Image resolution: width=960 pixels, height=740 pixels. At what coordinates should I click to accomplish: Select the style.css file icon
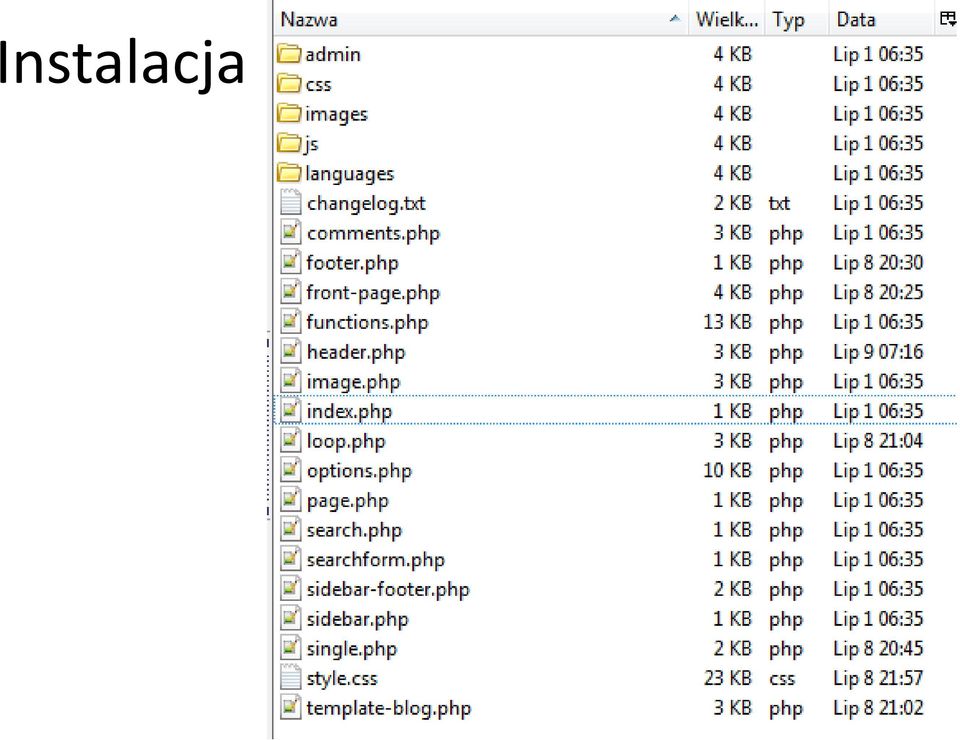290,678
